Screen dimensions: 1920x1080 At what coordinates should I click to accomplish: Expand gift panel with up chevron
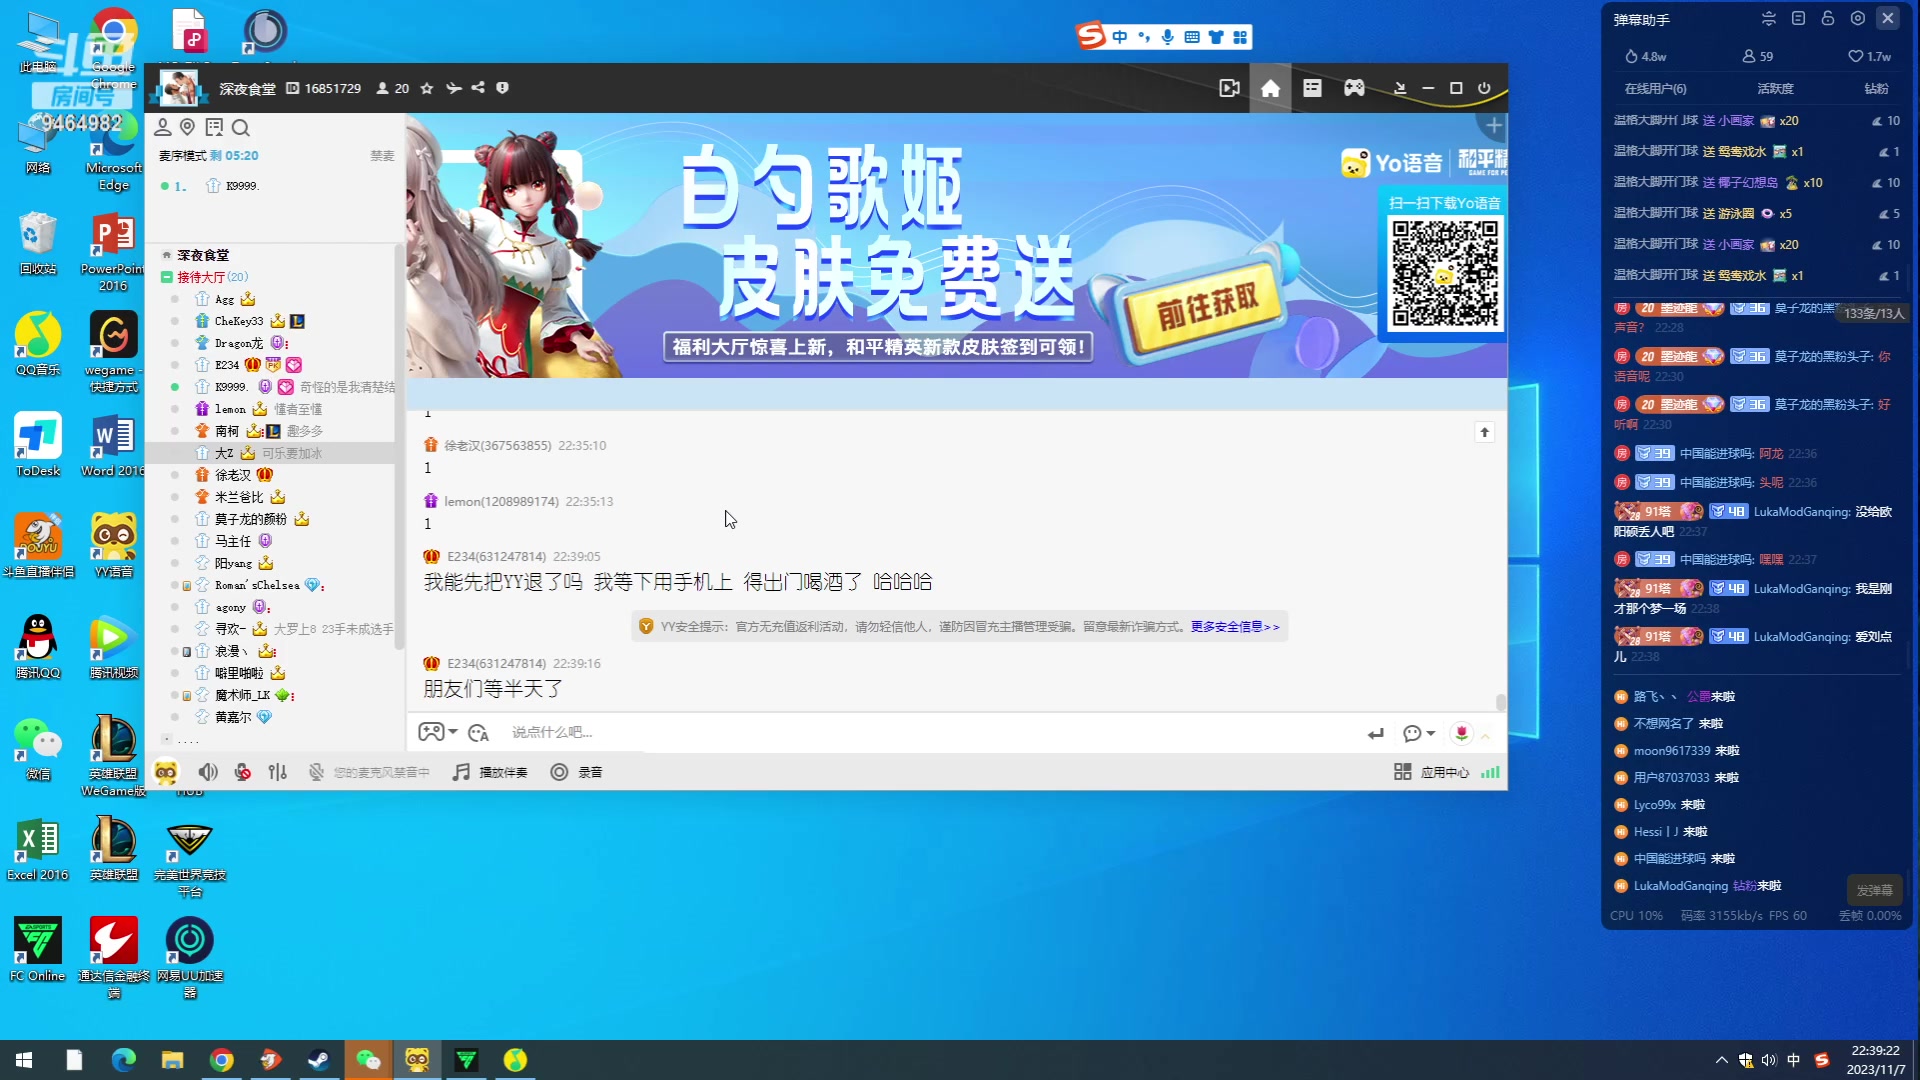pyautogui.click(x=1486, y=735)
